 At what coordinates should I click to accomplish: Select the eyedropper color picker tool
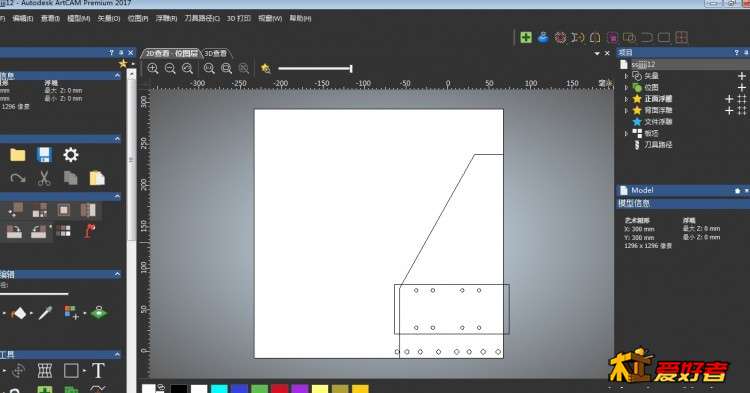coord(45,313)
